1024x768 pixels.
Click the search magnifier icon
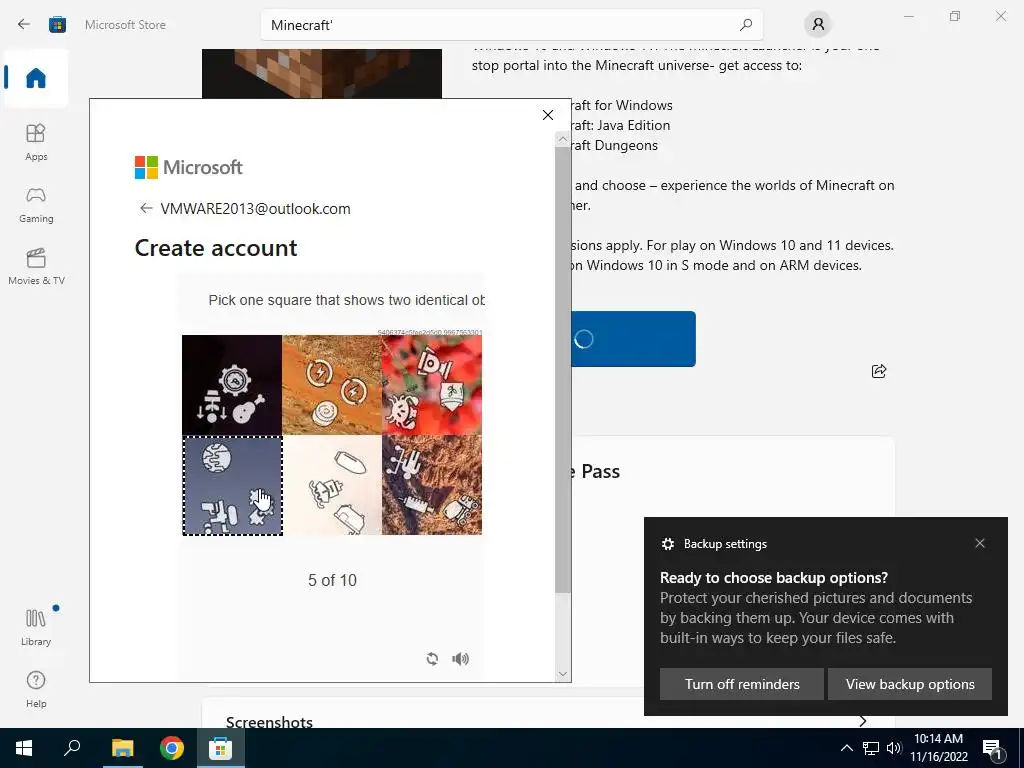(746, 25)
